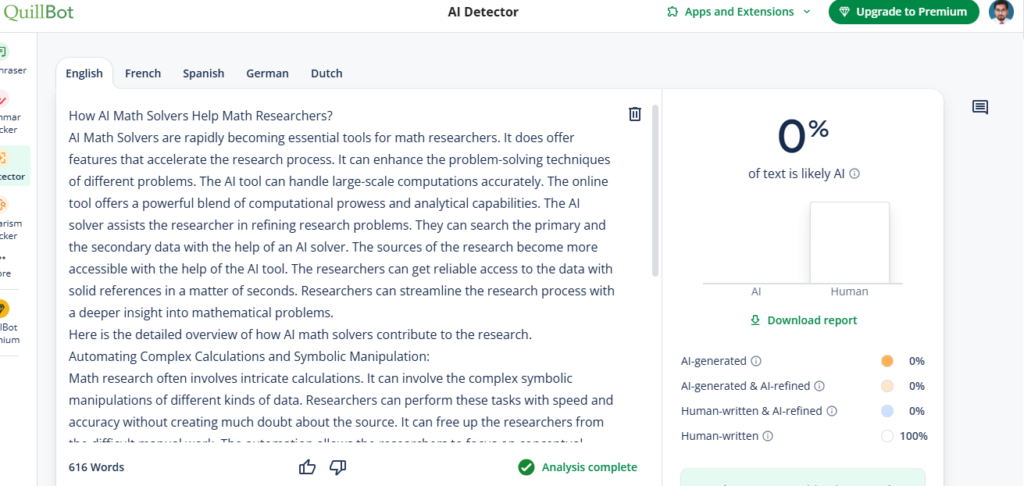Click the thumbs up feedback icon
Viewport: 1024px width, 486px height.
[307, 467]
